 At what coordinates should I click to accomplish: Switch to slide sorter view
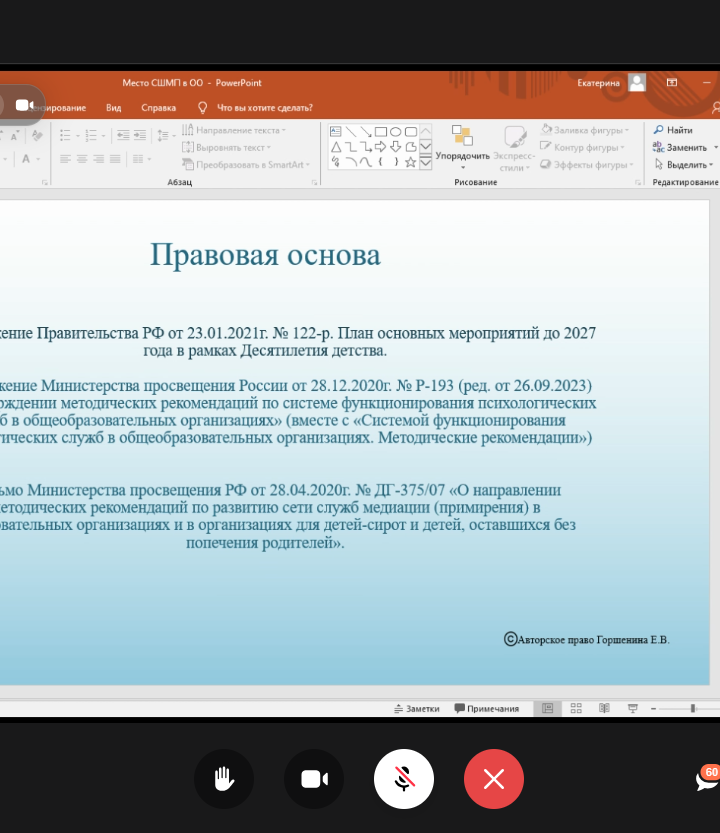[576, 708]
